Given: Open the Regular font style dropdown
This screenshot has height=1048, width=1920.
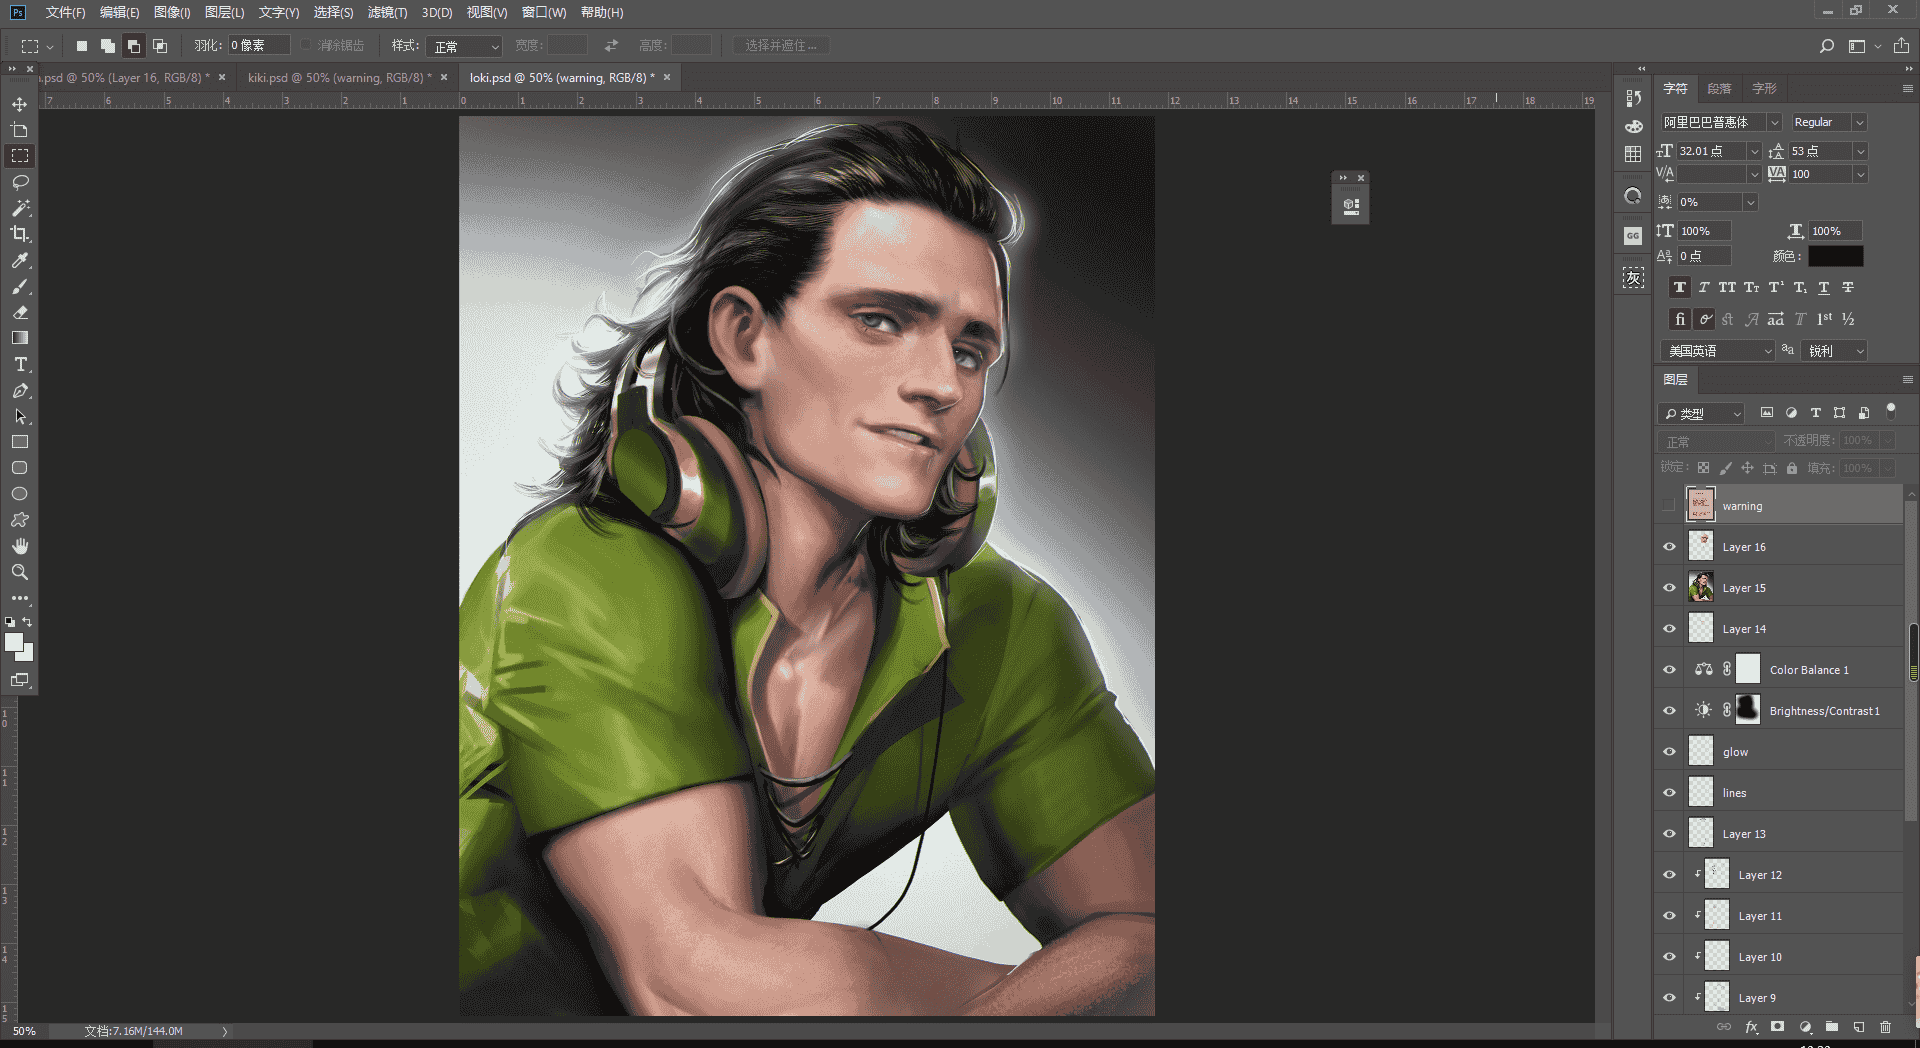Looking at the screenshot, I should [1859, 122].
